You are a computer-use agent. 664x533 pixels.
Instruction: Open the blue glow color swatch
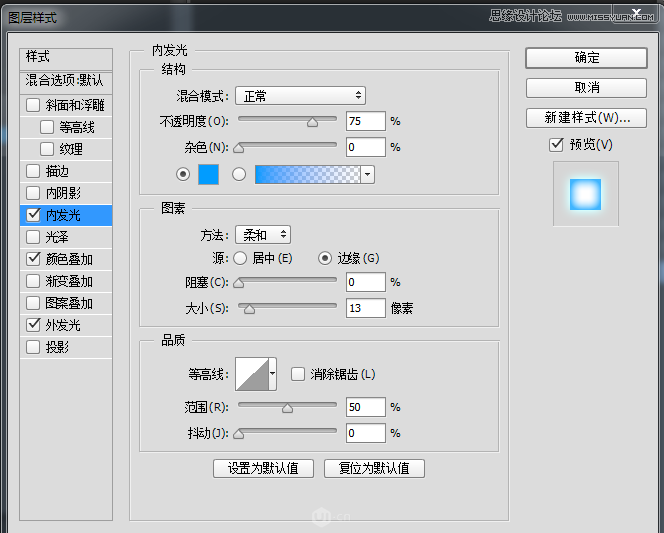tap(208, 174)
